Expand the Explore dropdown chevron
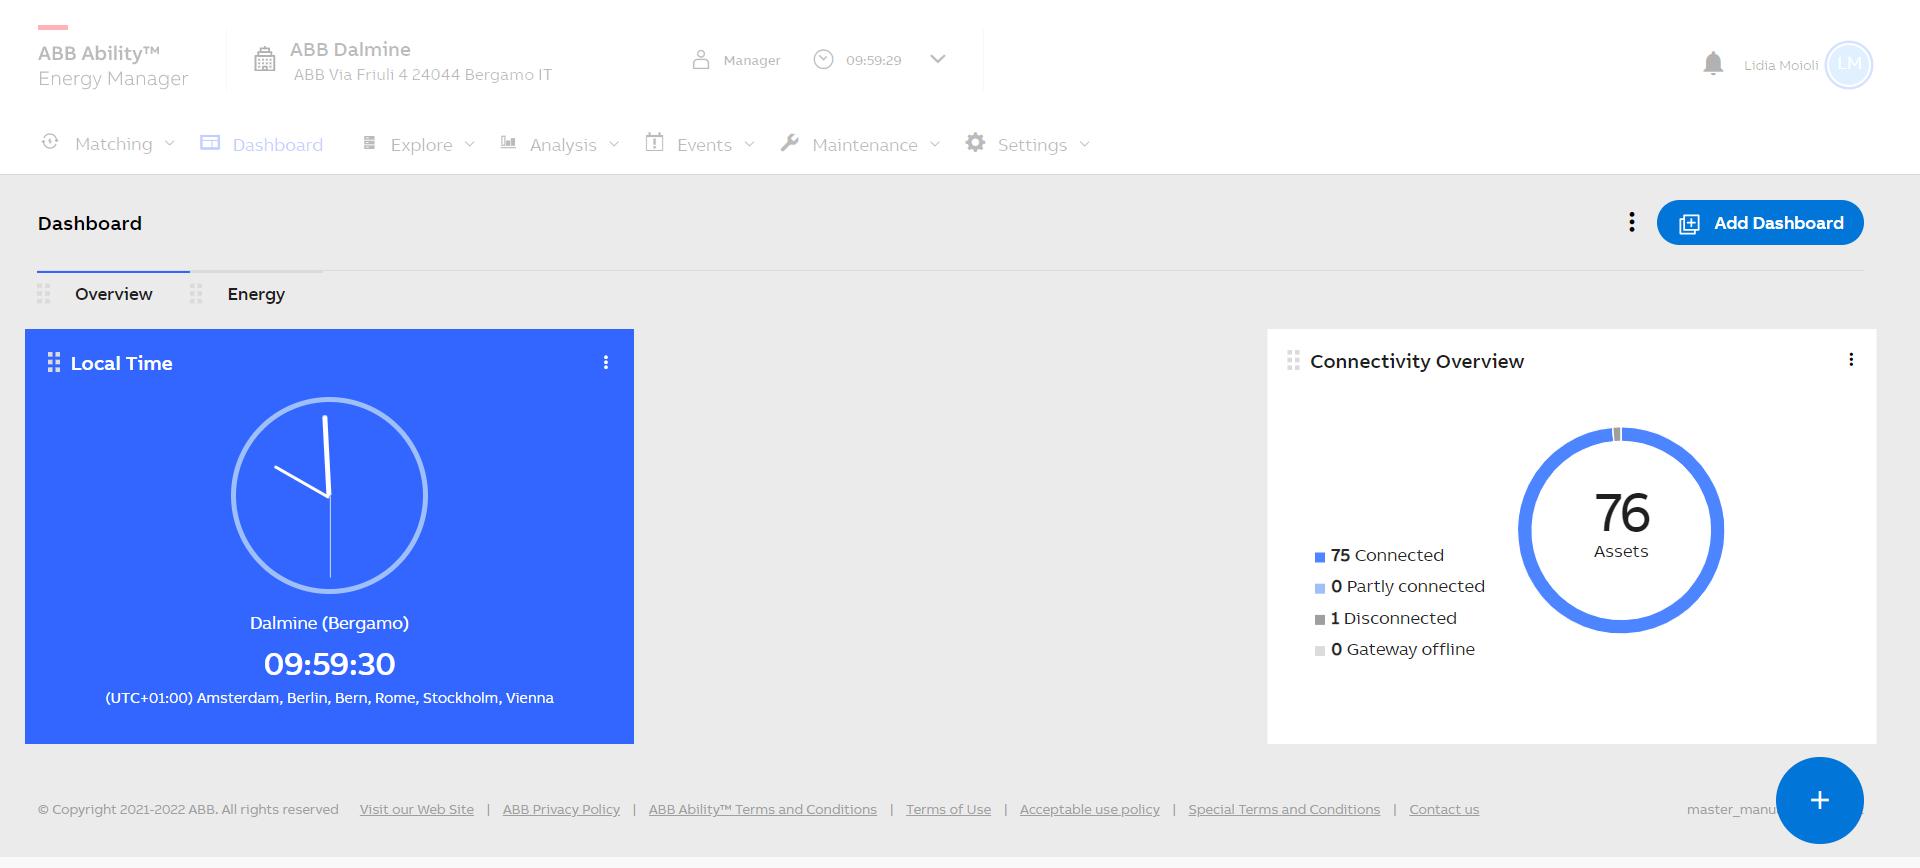Image resolution: width=1920 pixels, height=868 pixels. coord(469,144)
